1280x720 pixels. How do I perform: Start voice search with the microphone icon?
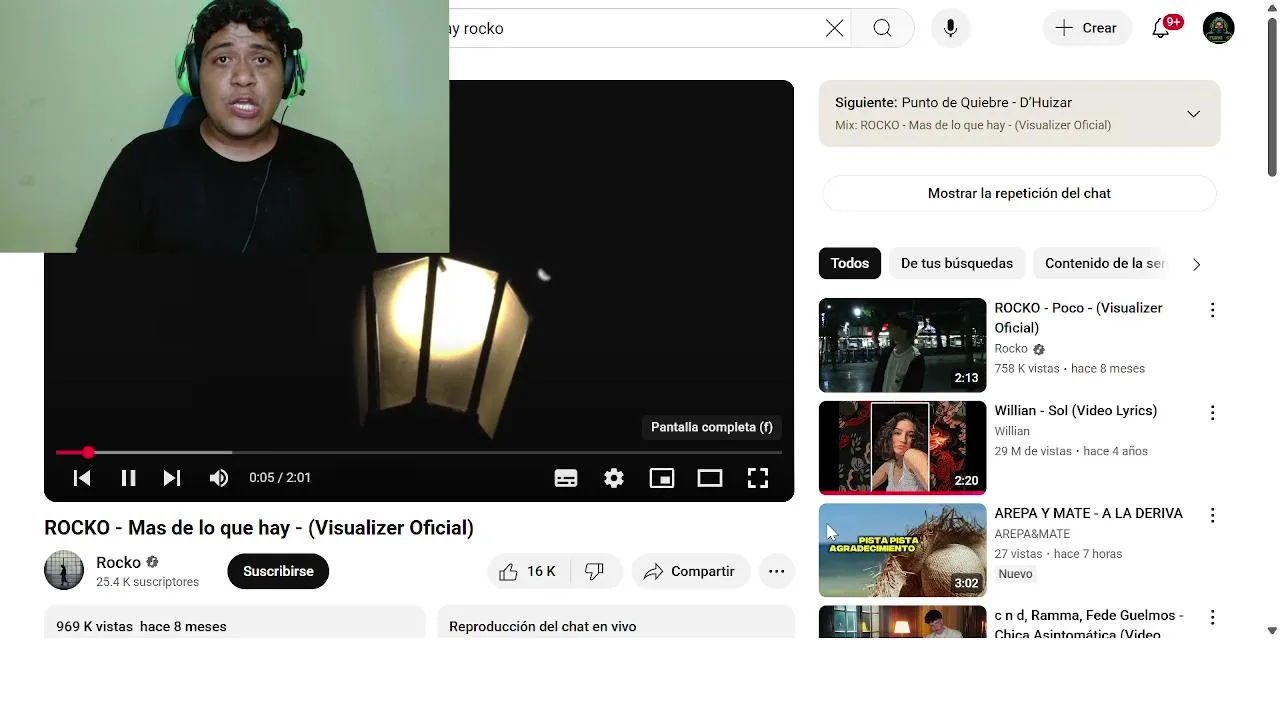click(x=950, y=28)
